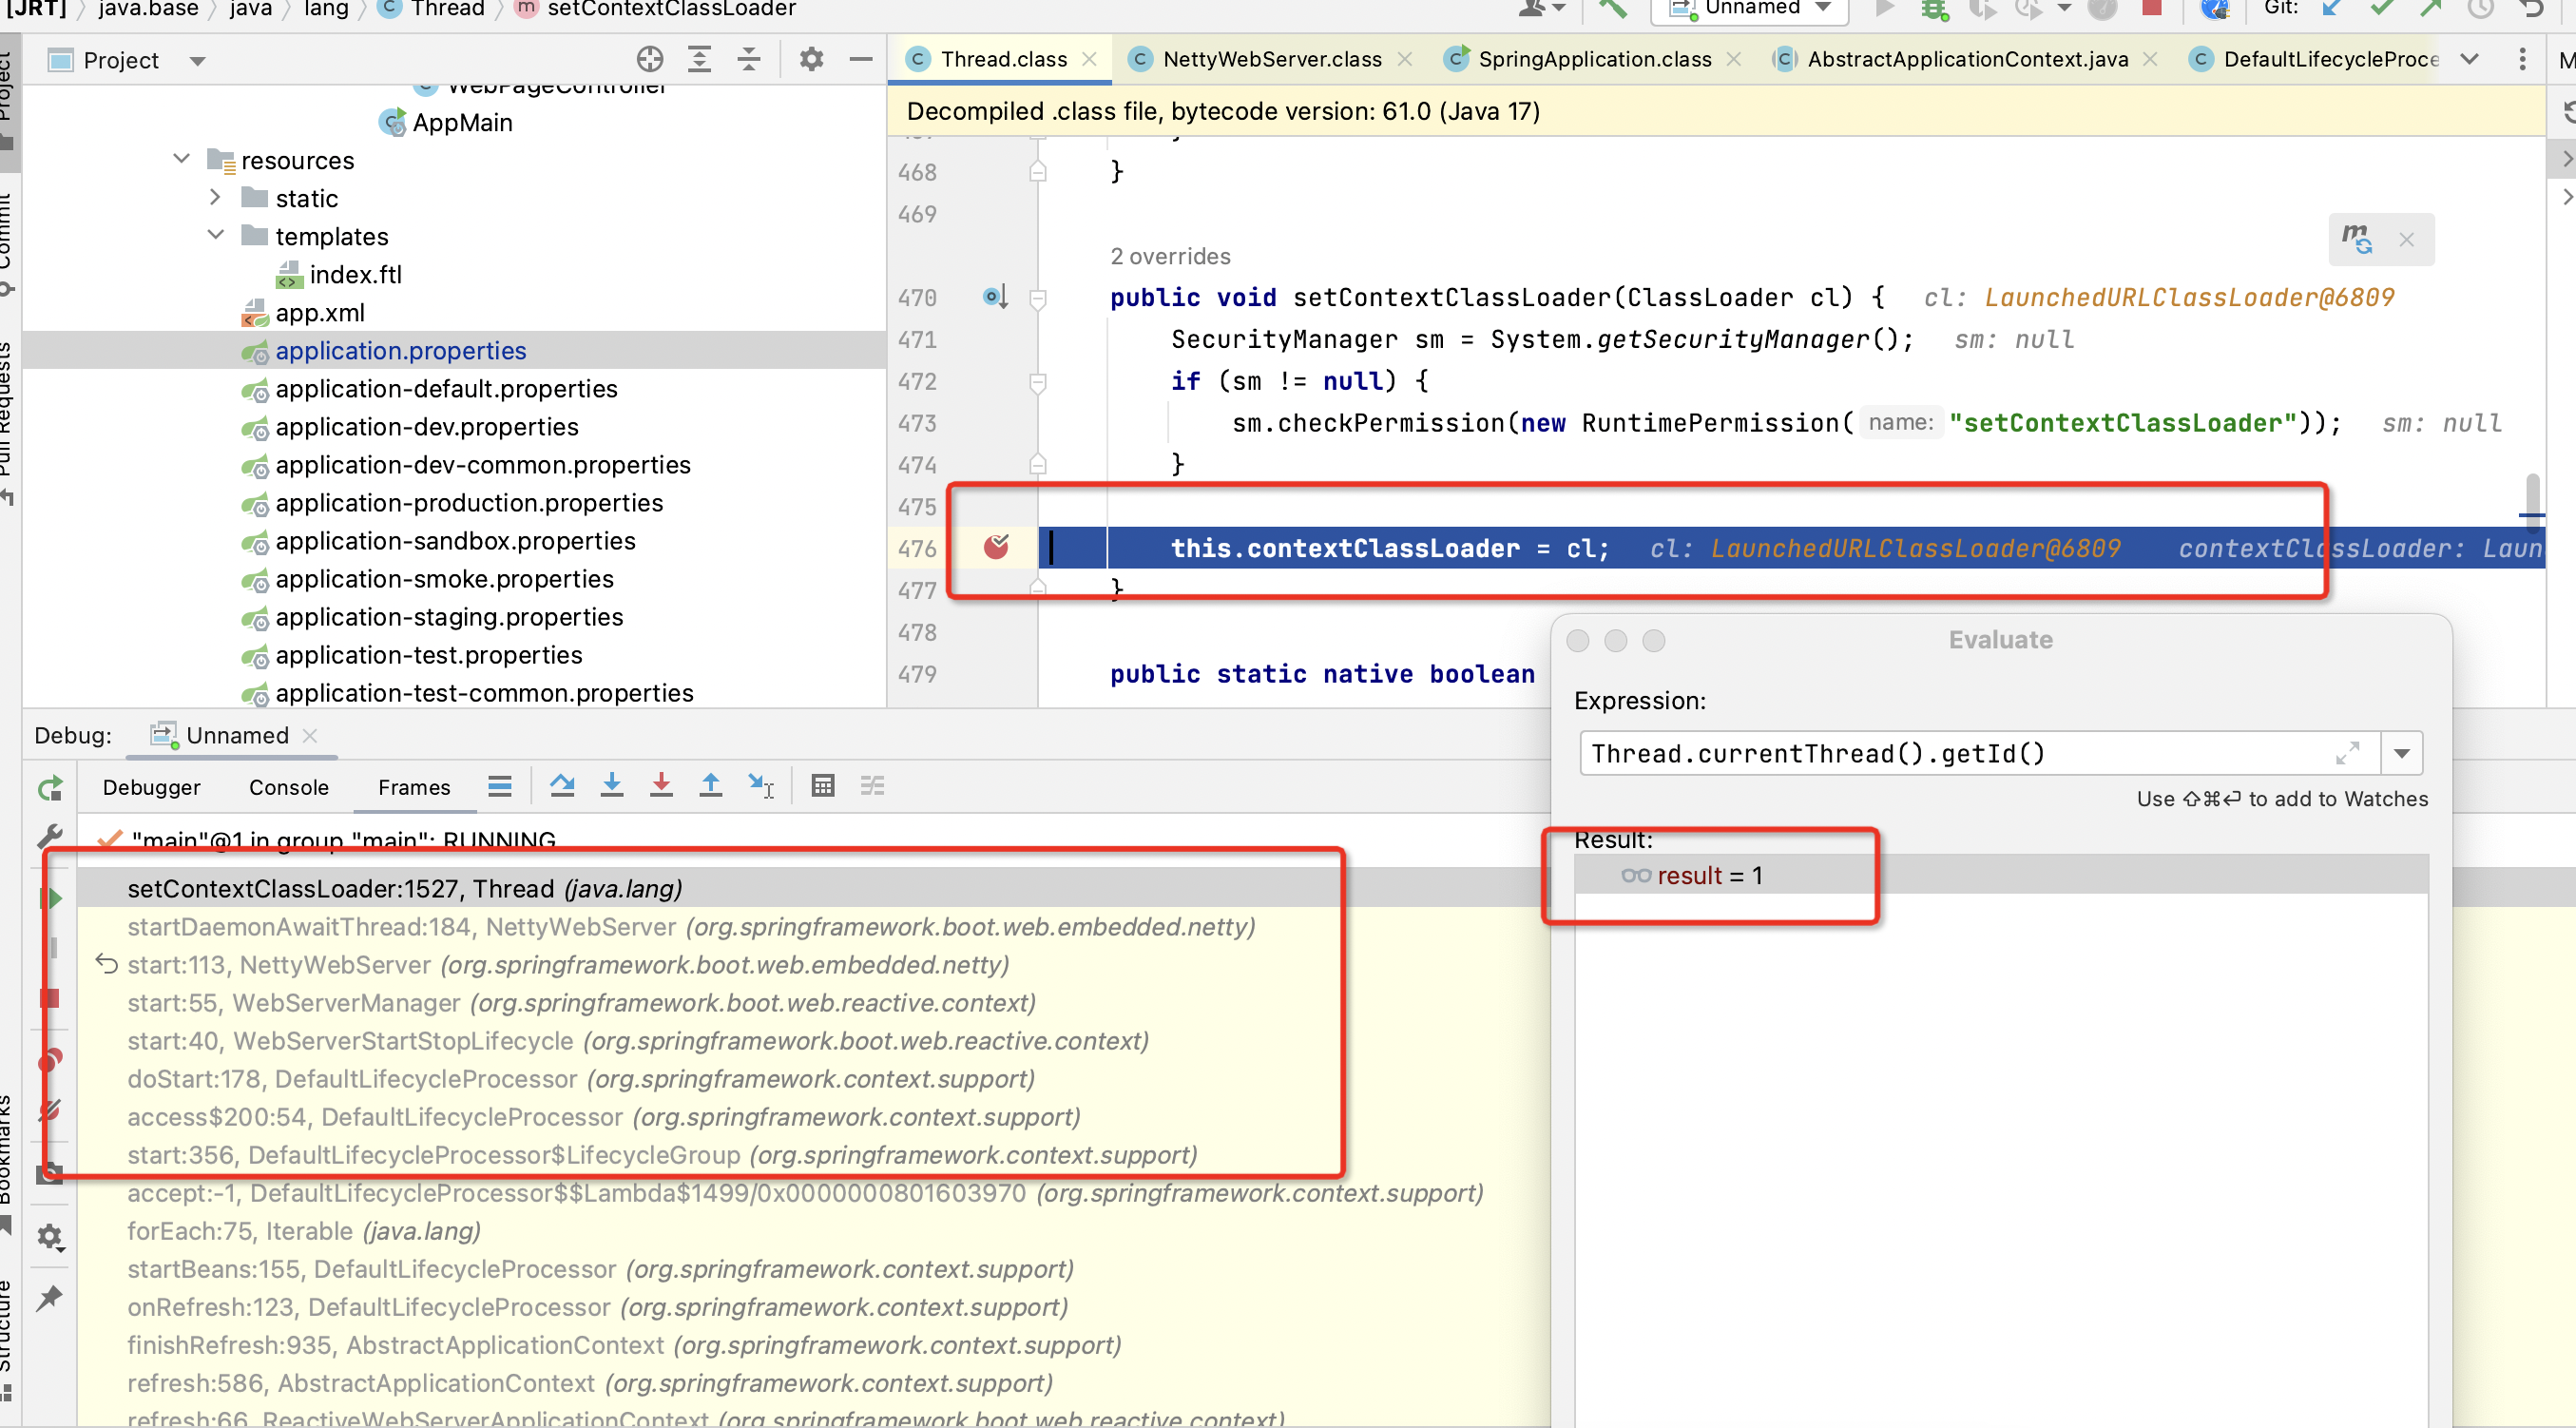Rerun the Unnamed debug session
Viewport: 2576px width, 1428px height.
tap(49, 789)
